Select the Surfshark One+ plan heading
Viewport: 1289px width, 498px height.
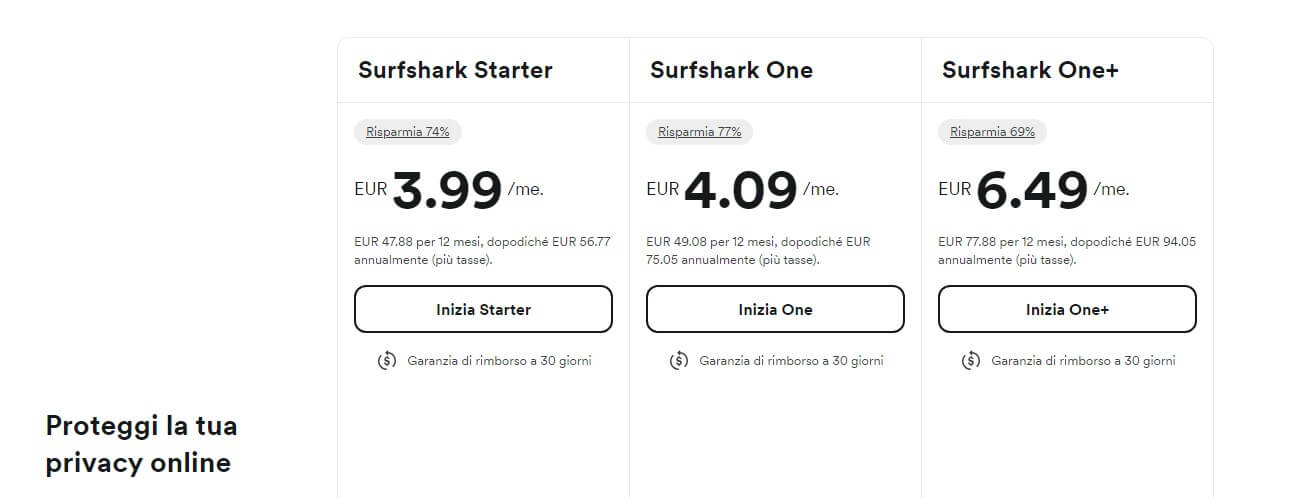(x=1030, y=70)
